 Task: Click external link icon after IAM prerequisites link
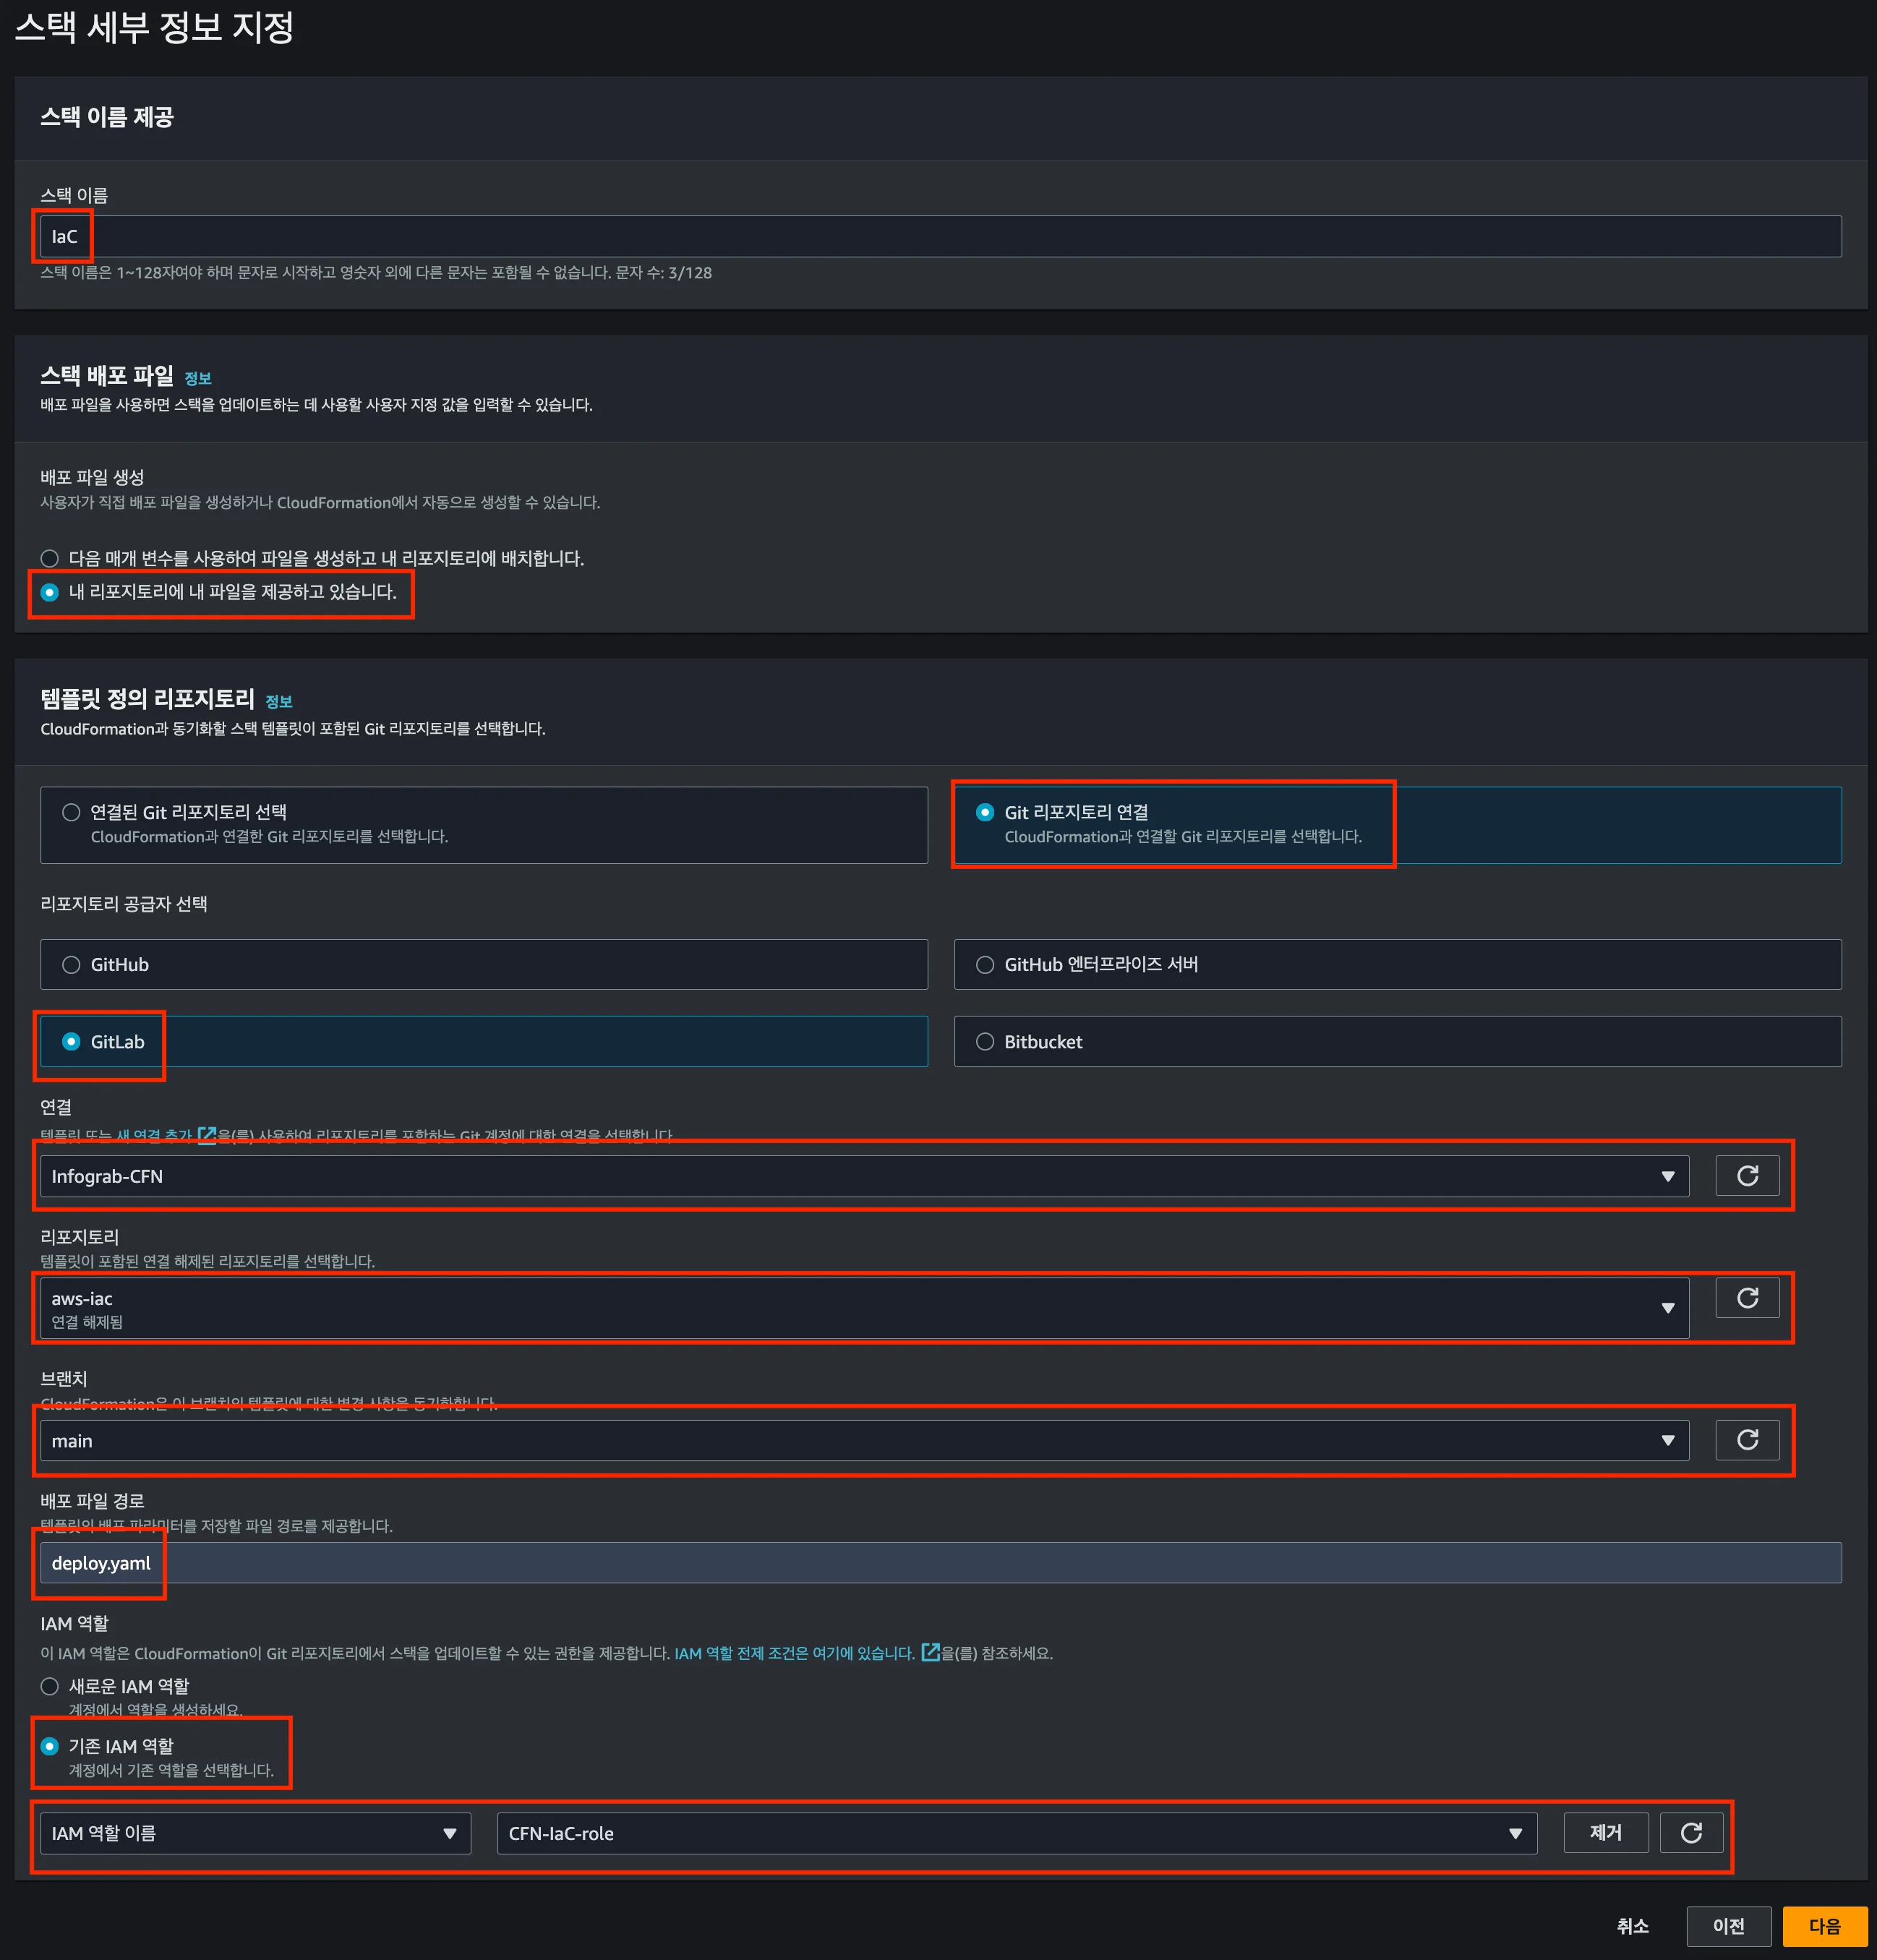click(930, 1652)
